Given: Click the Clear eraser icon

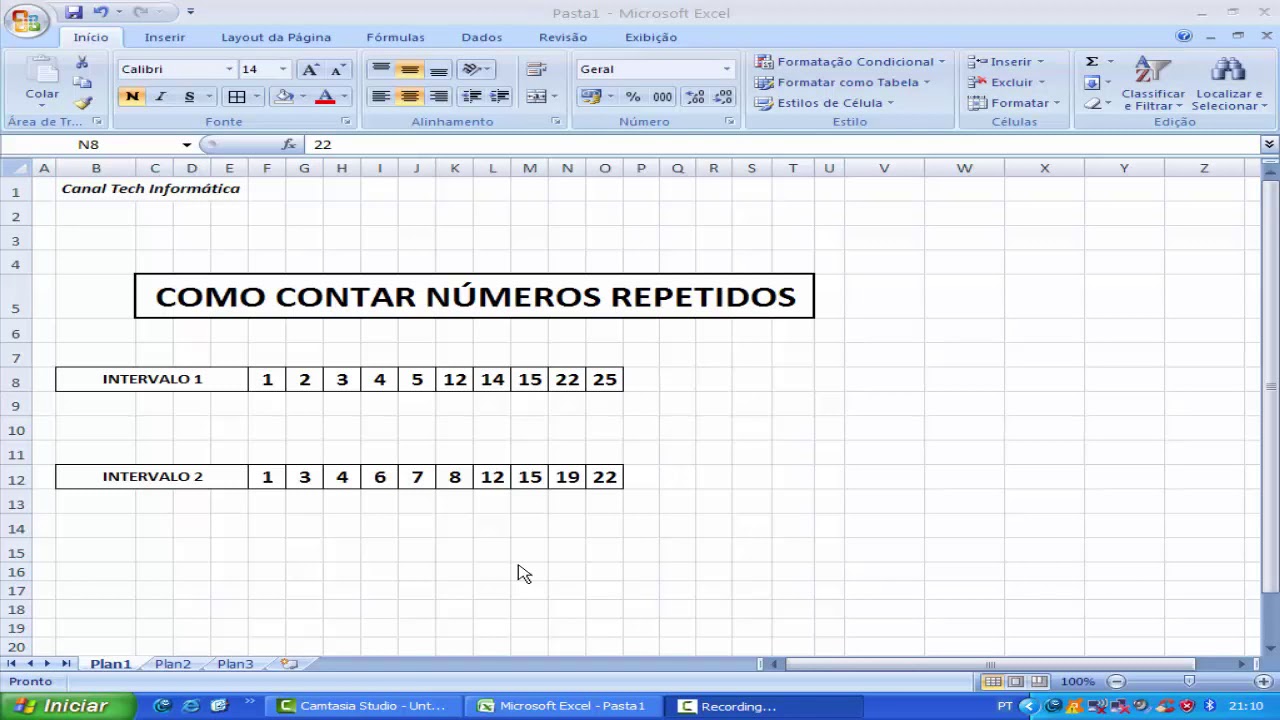Looking at the screenshot, I should (x=1092, y=103).
